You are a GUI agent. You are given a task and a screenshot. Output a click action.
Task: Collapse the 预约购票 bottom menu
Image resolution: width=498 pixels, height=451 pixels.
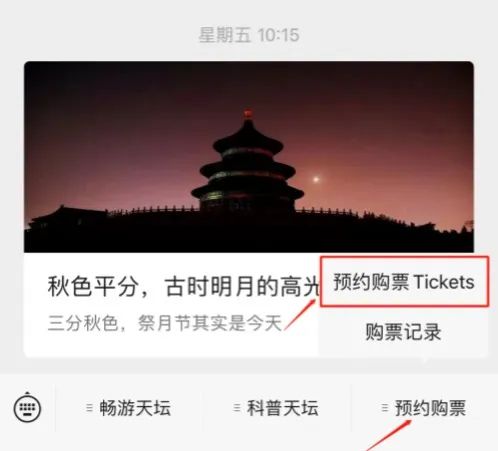tap(424, 408)
